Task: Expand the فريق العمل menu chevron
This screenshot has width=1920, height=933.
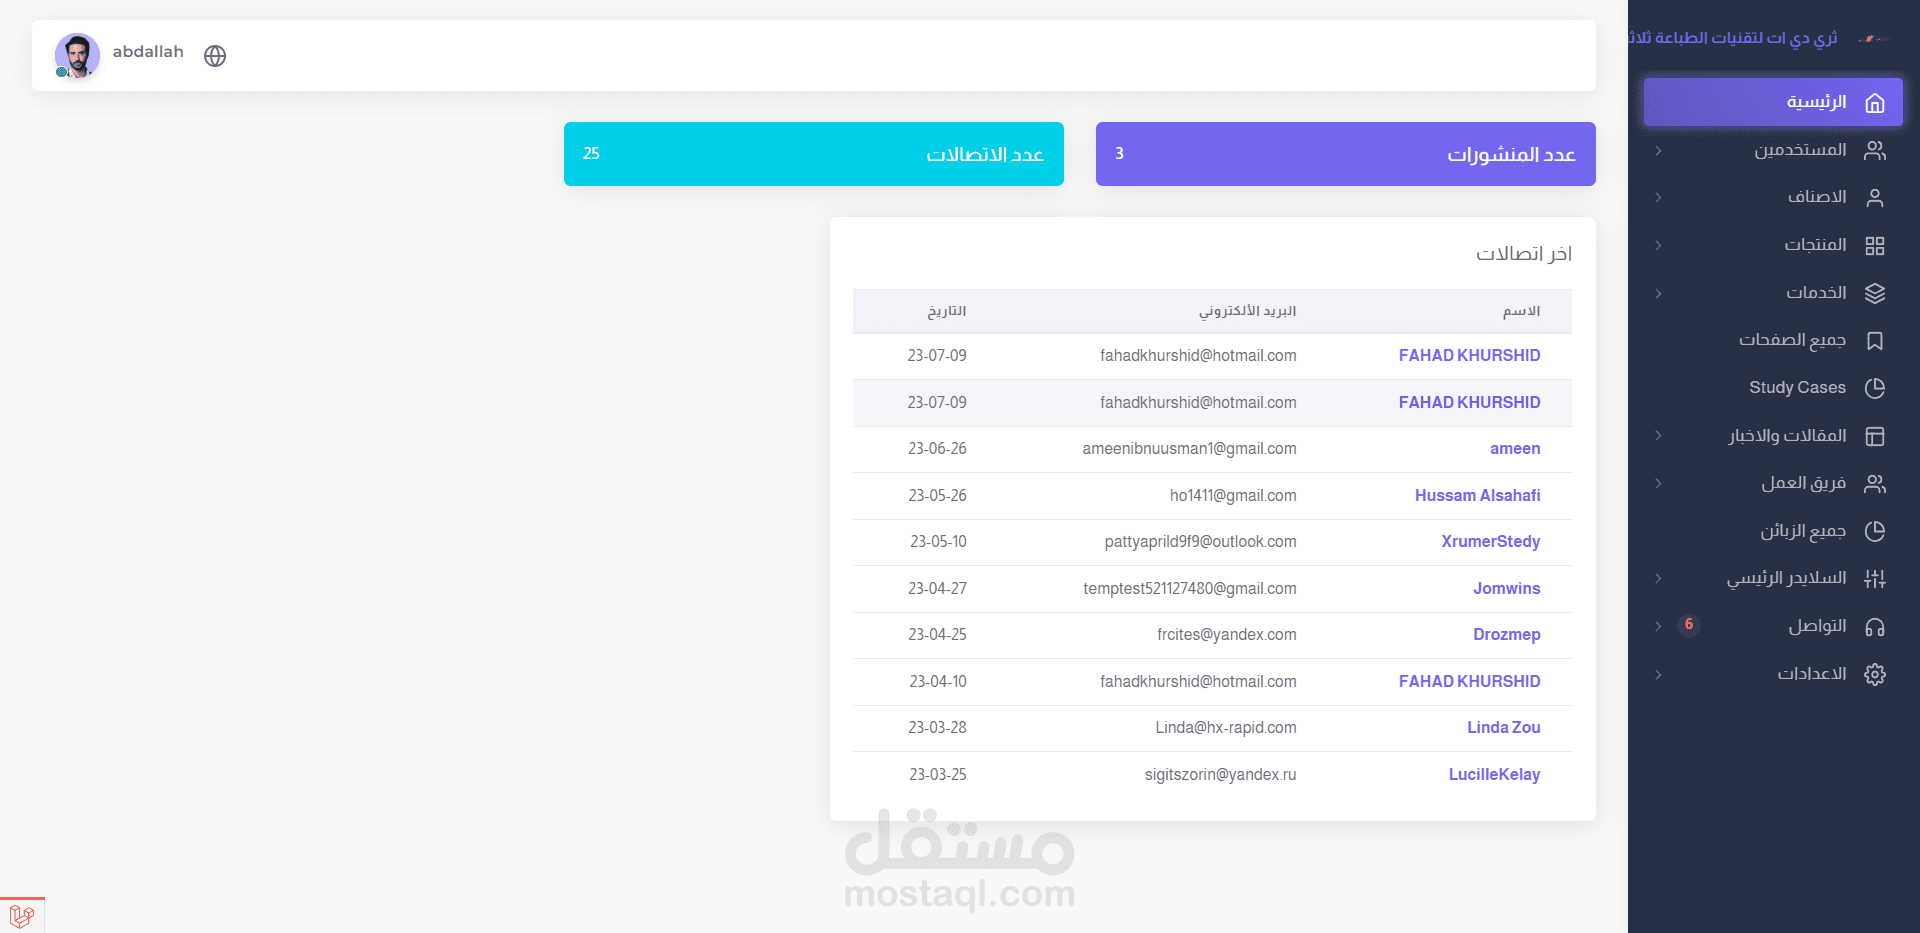Action: point(1658,483)
